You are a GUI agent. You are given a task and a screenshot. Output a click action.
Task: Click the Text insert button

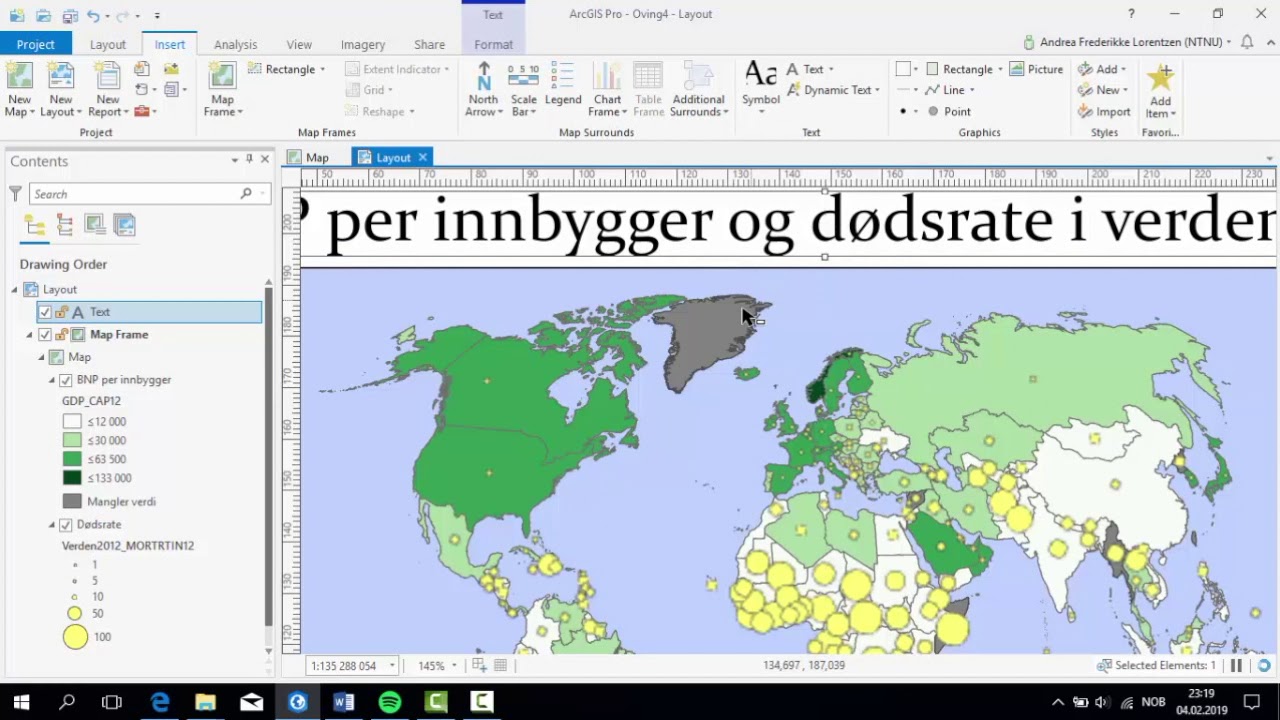[x=811, y=69]
